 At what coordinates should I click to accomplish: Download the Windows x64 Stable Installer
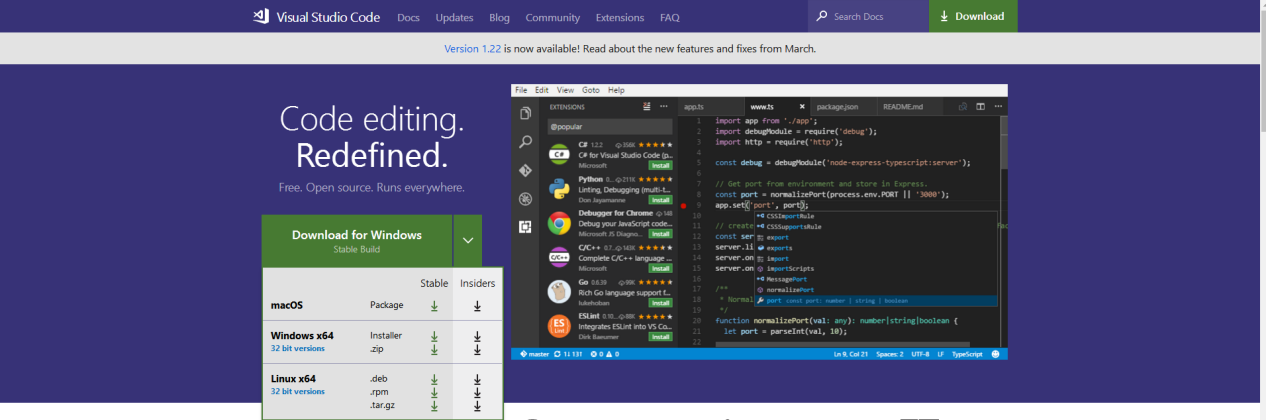point(434,337)
